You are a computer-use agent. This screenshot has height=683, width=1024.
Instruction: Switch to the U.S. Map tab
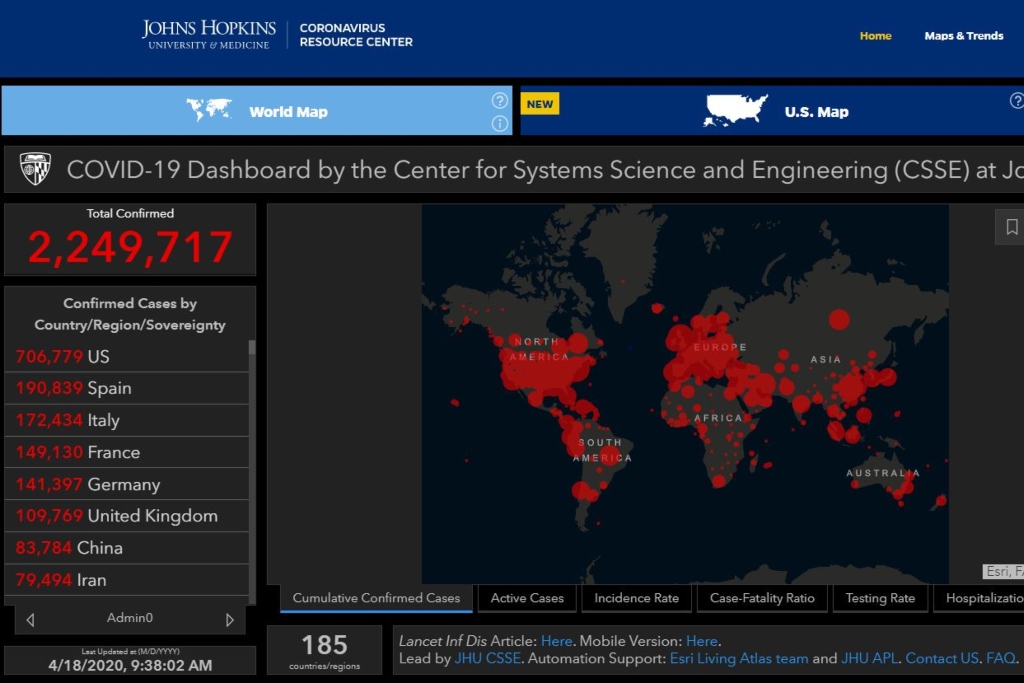click(772, 110)
